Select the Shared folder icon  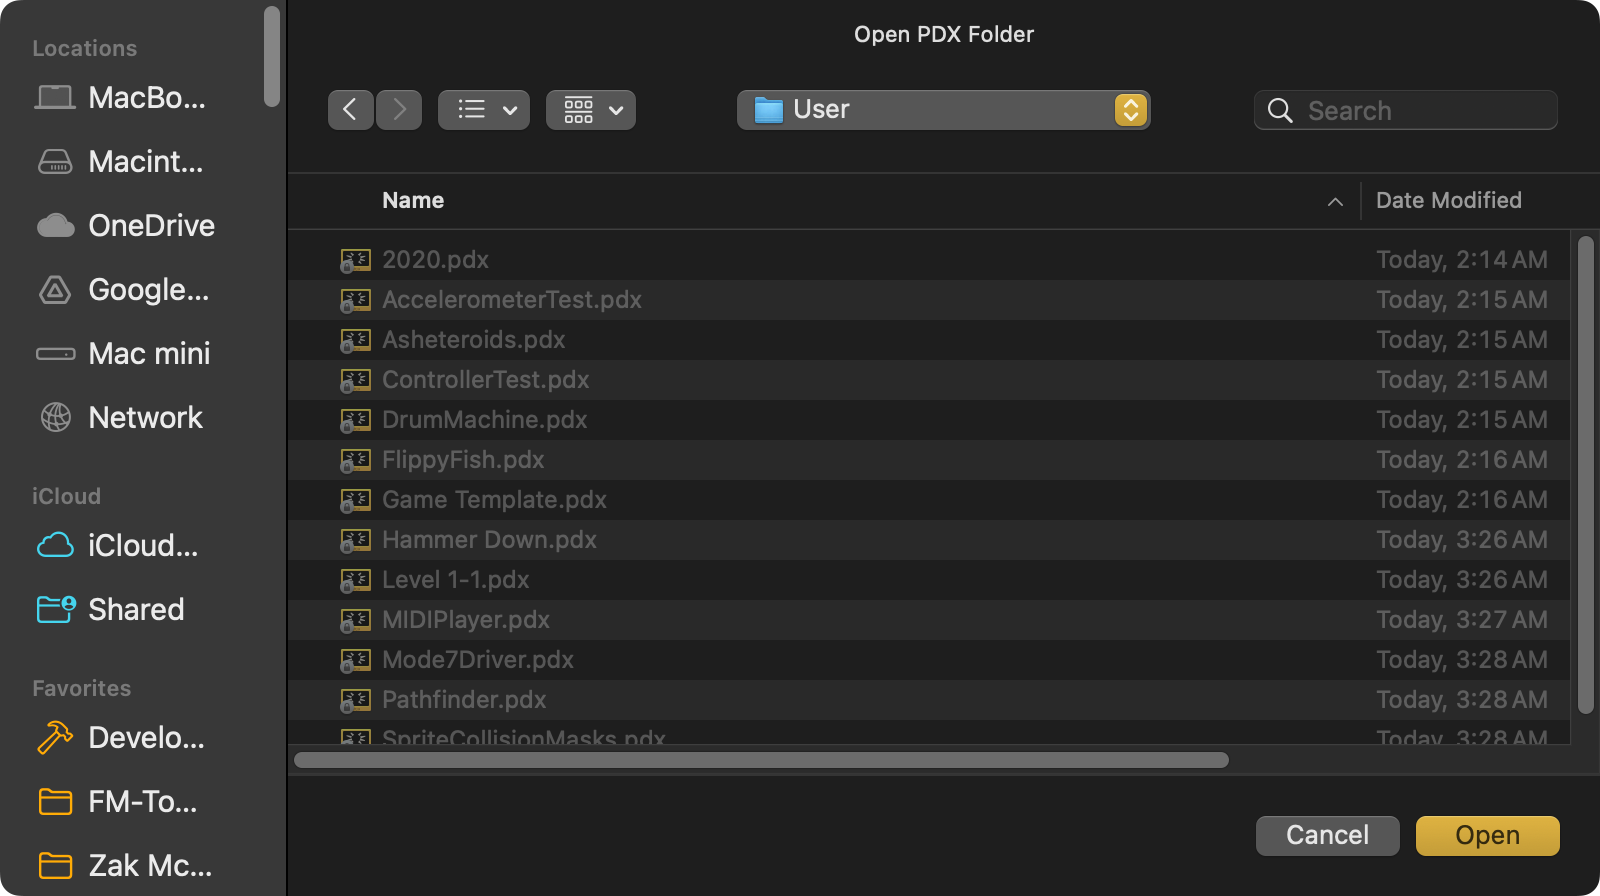[56, 610]
